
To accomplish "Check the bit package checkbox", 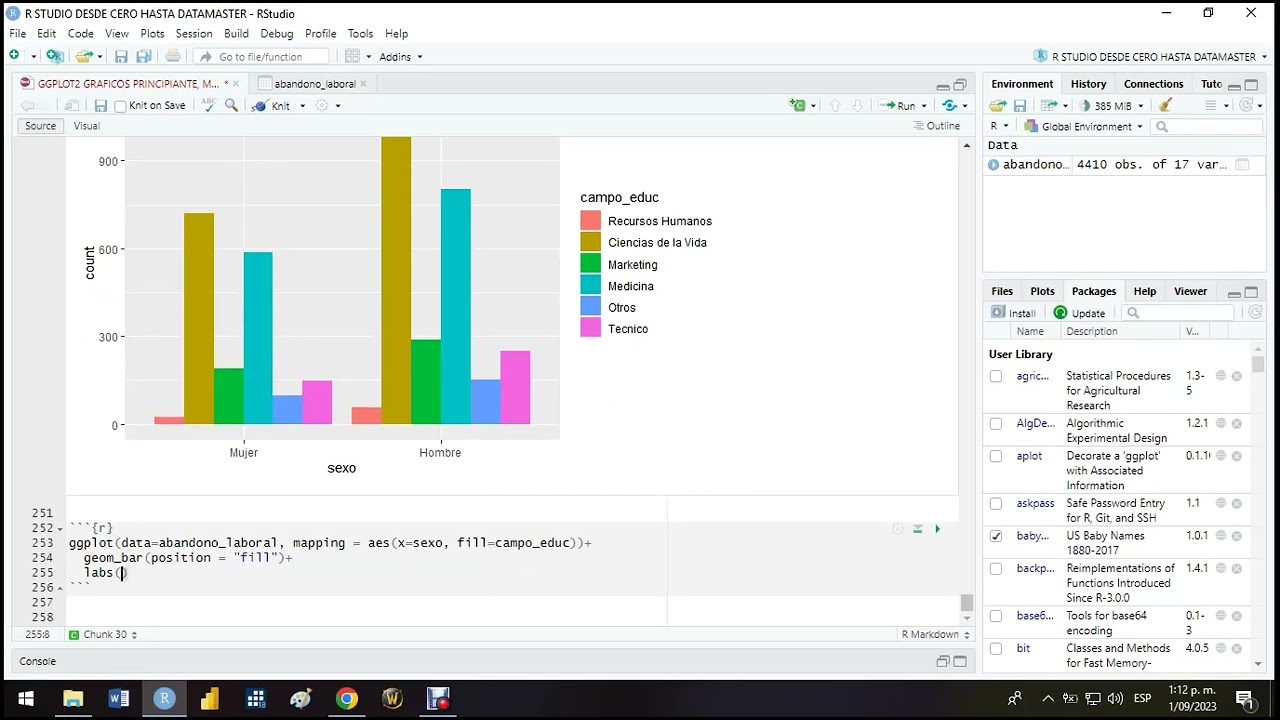I will [x=996, y=649].
